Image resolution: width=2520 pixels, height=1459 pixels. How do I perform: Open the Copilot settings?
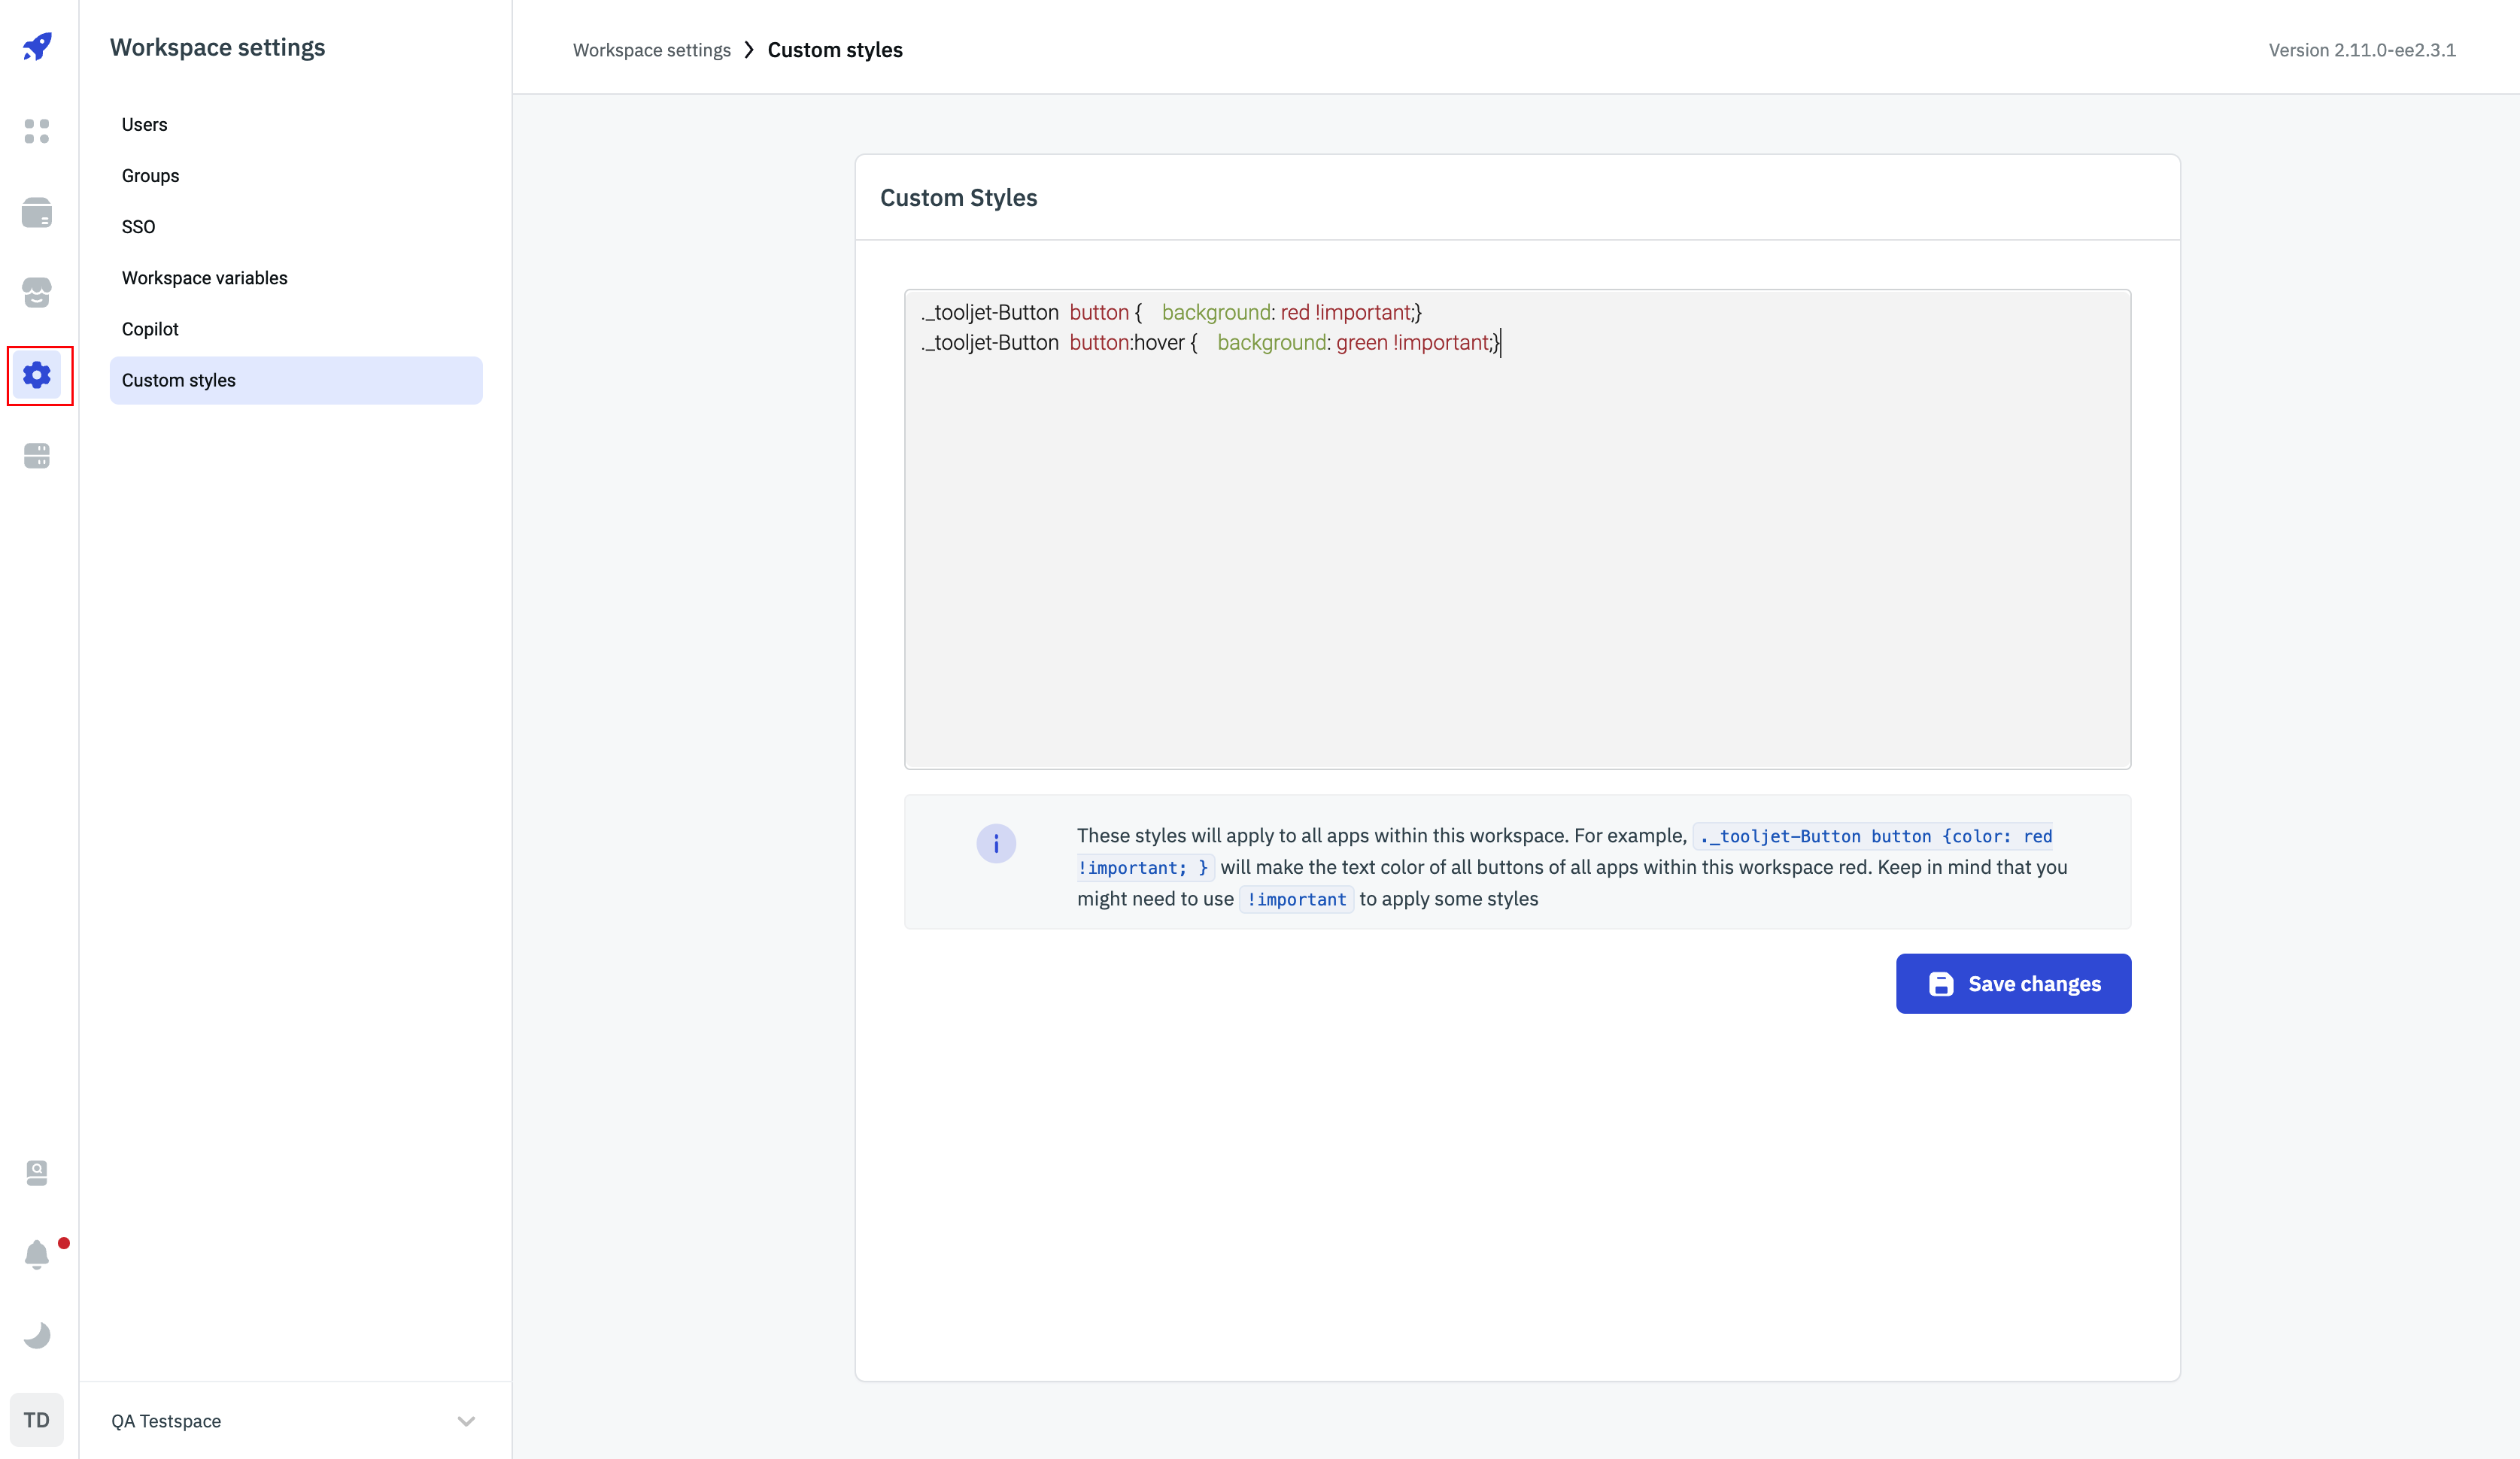pyautogui.click(x=150, y=329)
